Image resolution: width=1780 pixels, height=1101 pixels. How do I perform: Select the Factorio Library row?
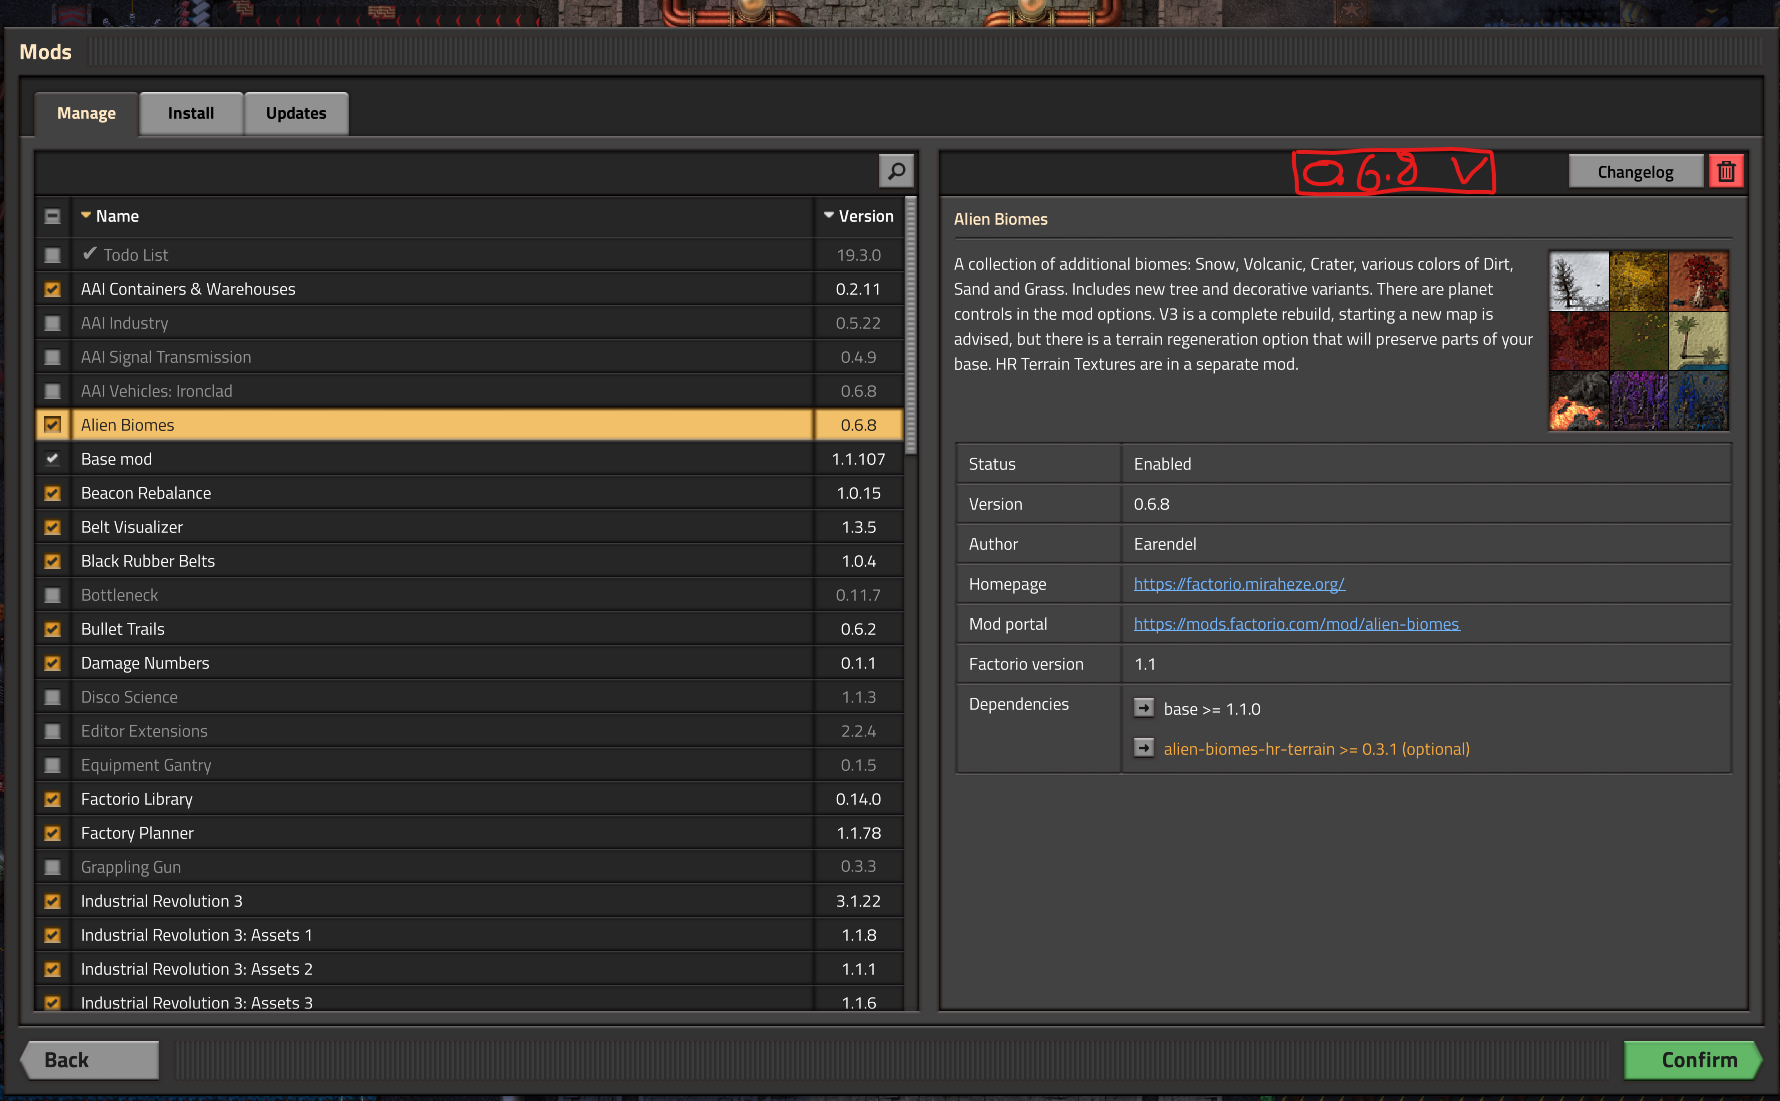coord(470,799)
